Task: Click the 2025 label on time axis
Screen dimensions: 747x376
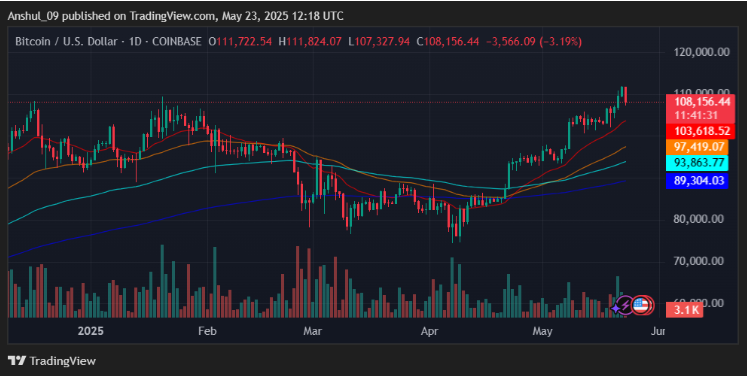Action: coord(91,331)
